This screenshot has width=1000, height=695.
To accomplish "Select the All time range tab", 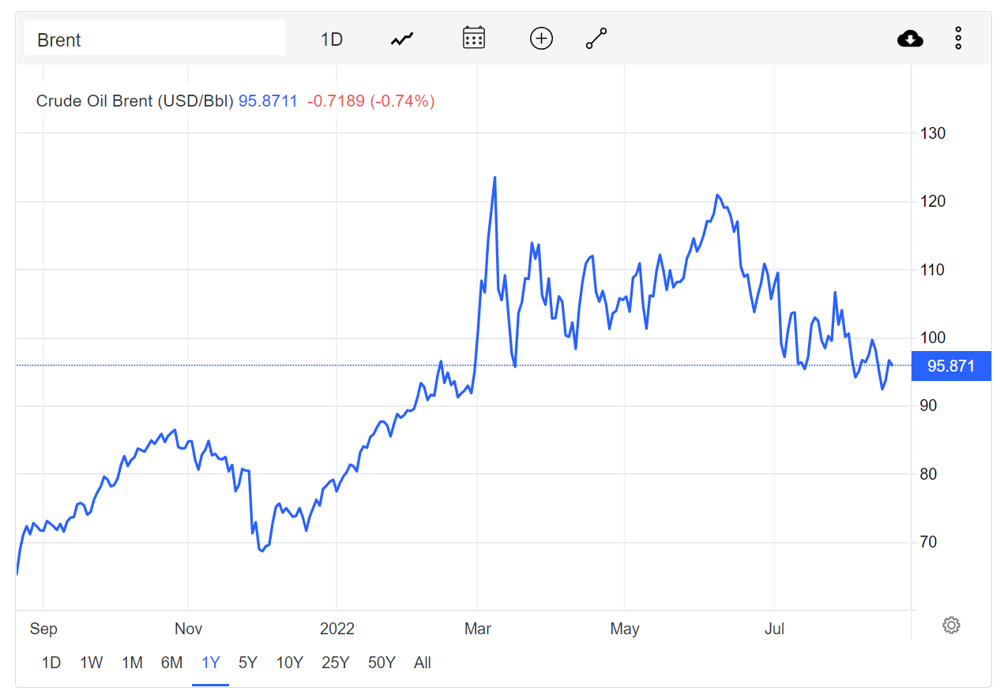I will click(422, 662).
